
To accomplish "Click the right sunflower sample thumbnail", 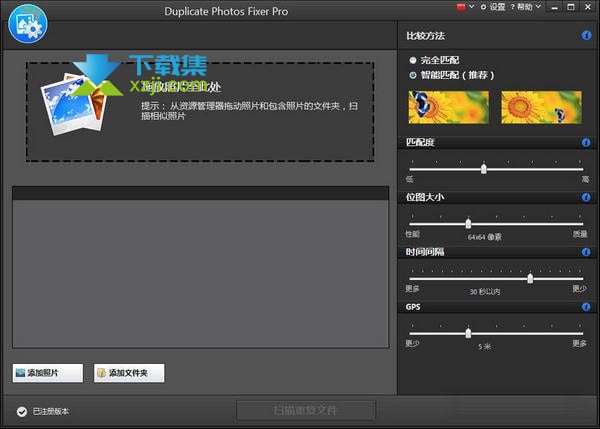I will click(541, 107).
